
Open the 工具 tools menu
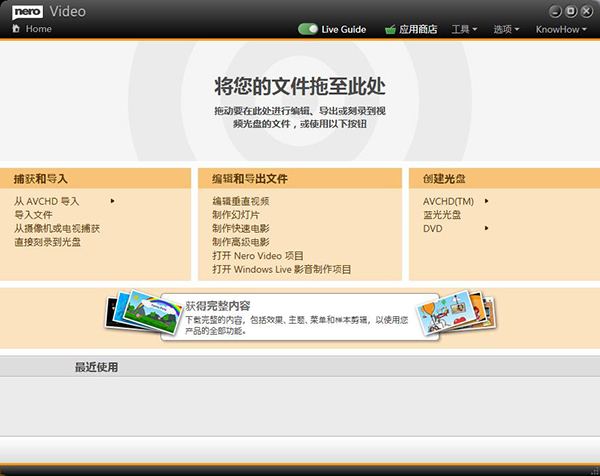coord(464,29)
